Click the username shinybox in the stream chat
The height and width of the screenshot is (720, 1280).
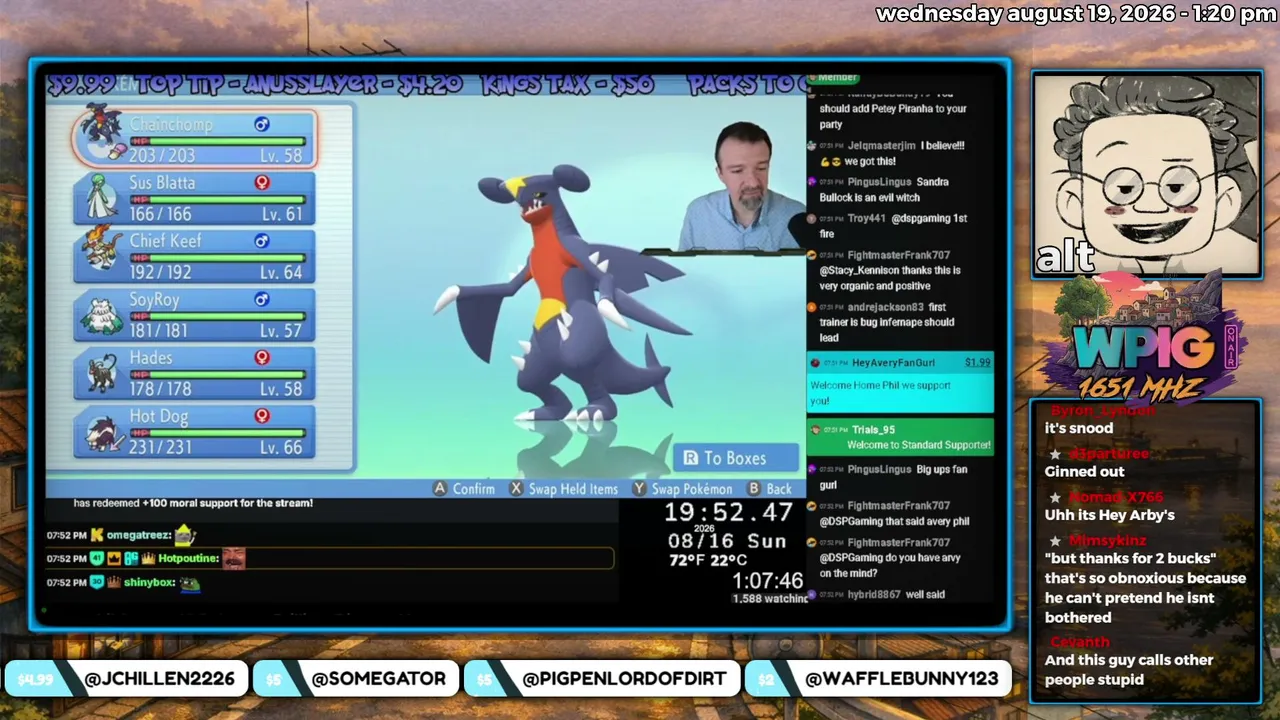pyautogui.click(x=150, y=582)
